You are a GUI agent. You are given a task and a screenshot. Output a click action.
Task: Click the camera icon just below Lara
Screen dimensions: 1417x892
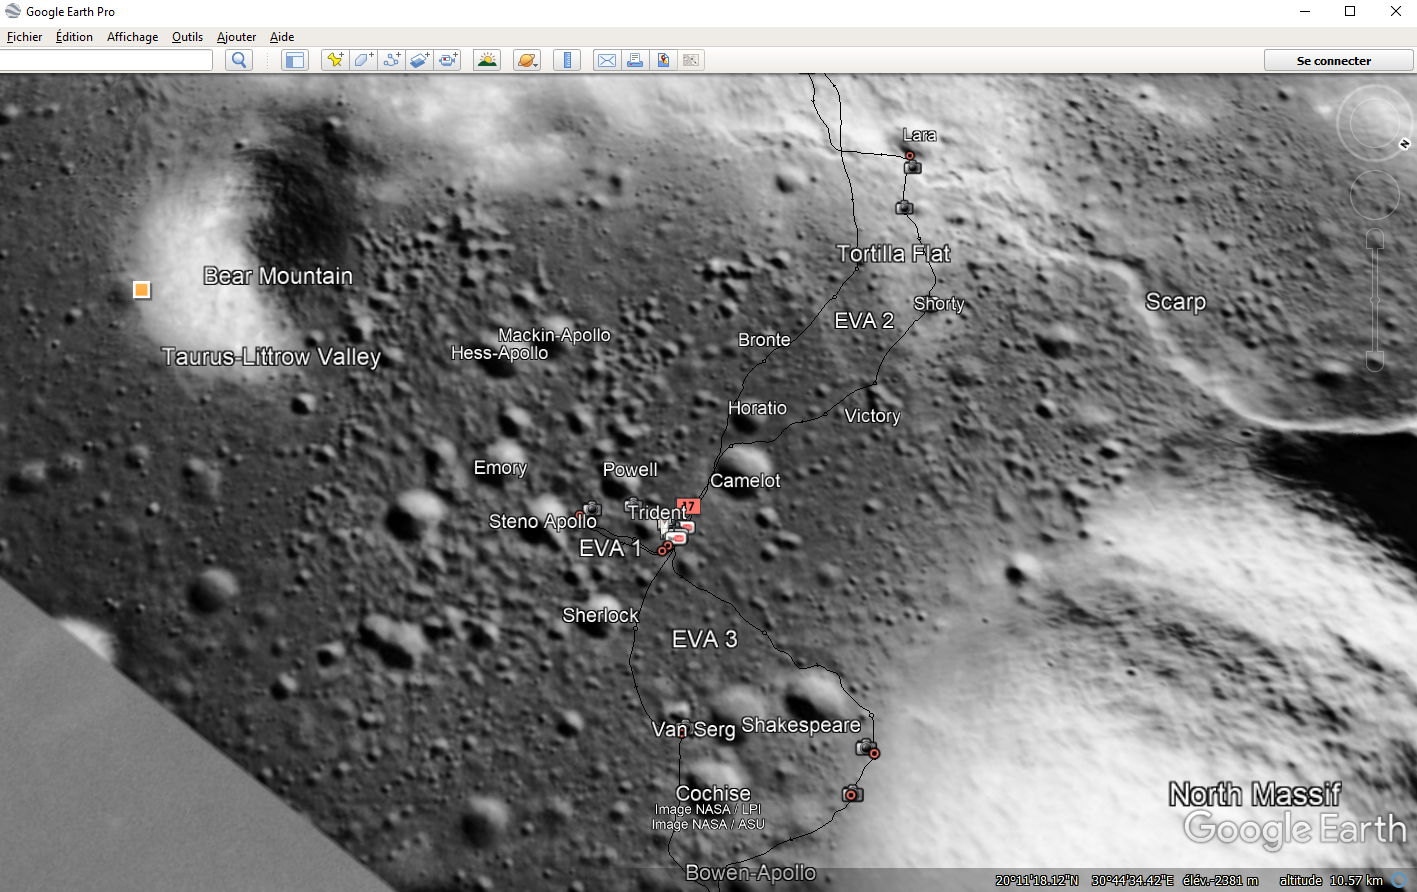(913, 167)
